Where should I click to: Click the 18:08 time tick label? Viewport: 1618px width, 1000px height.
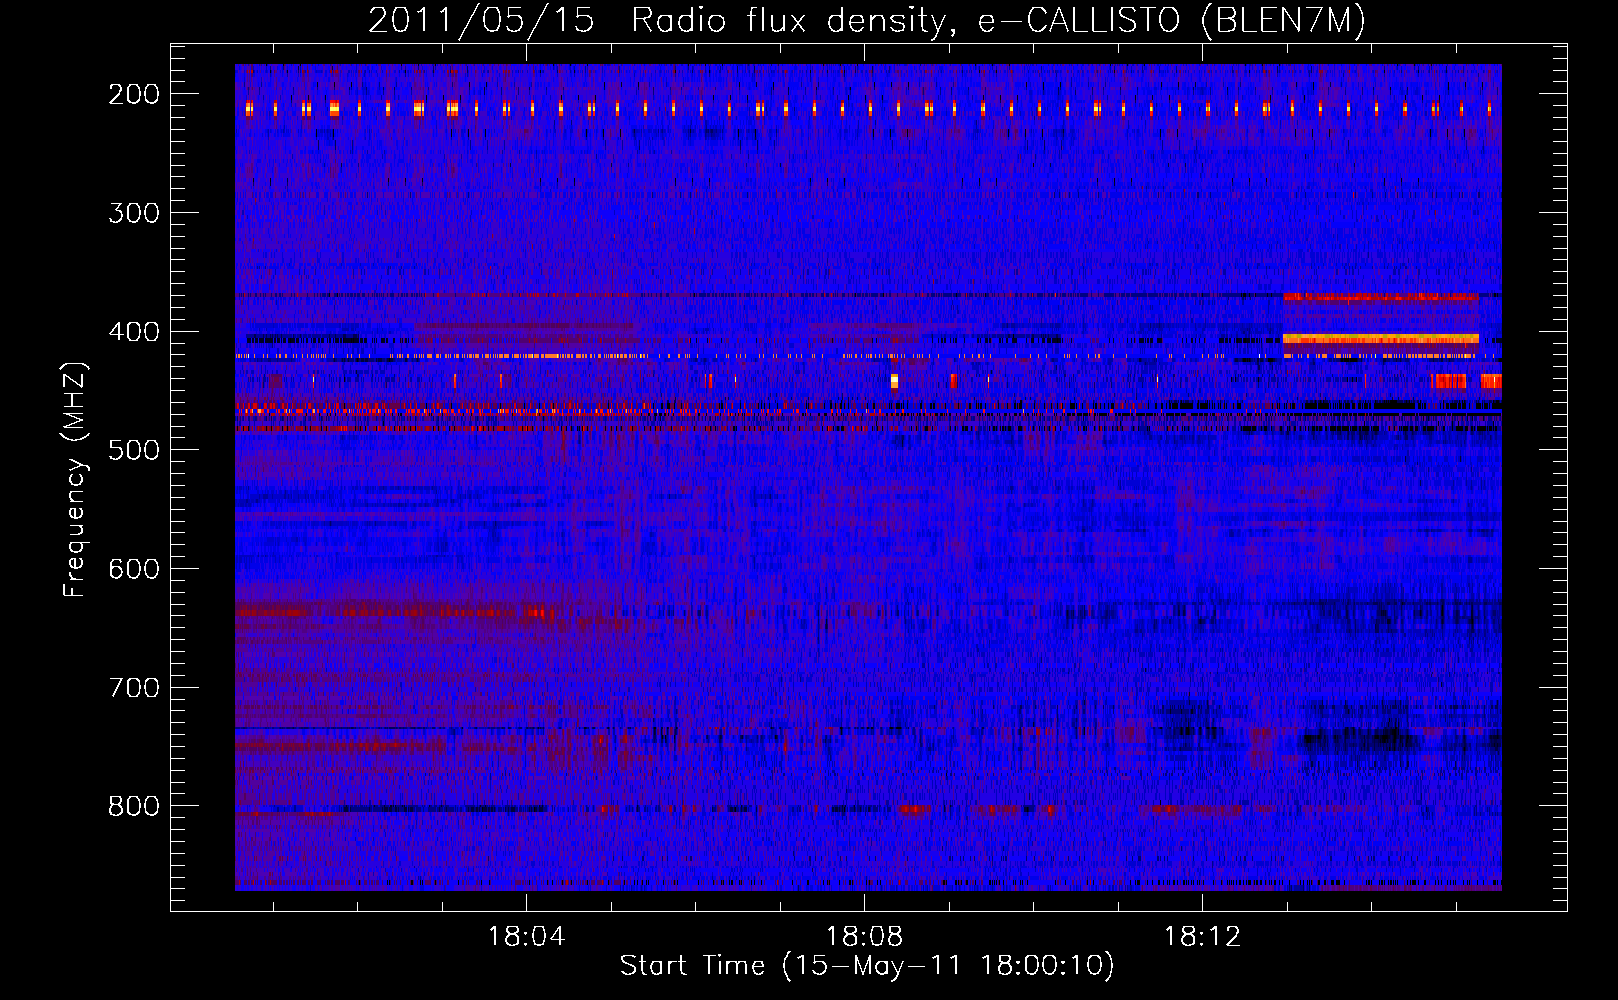(864, 937)
